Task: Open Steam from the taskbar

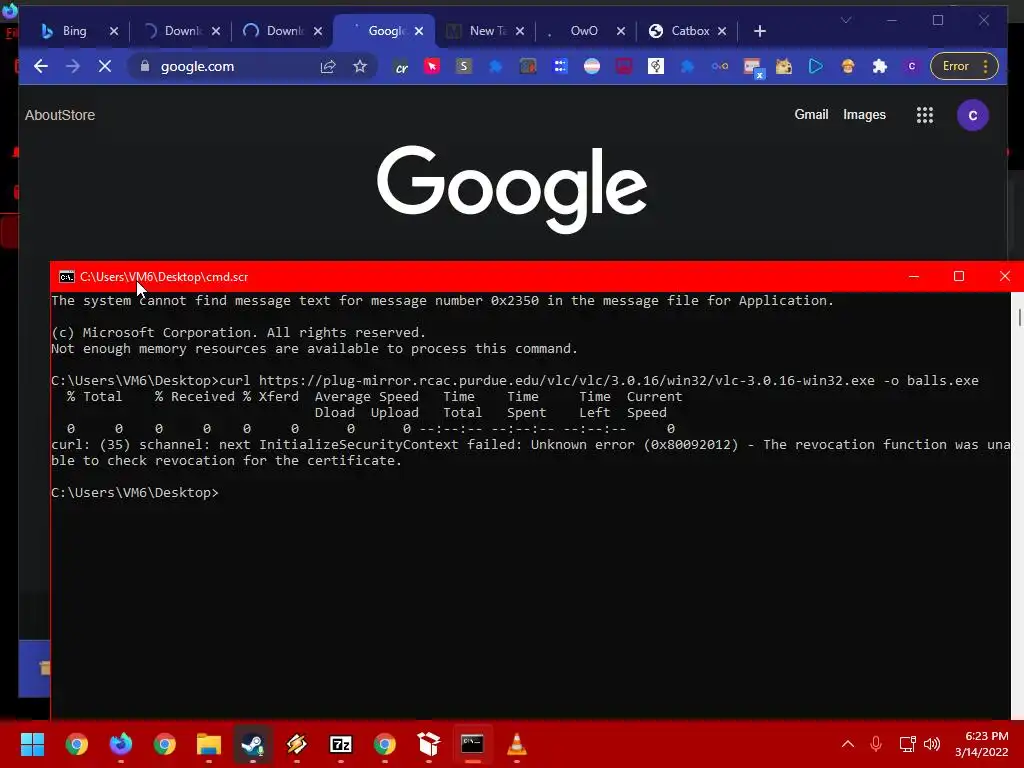Action: pyautogui.click(x=253, y=744)
